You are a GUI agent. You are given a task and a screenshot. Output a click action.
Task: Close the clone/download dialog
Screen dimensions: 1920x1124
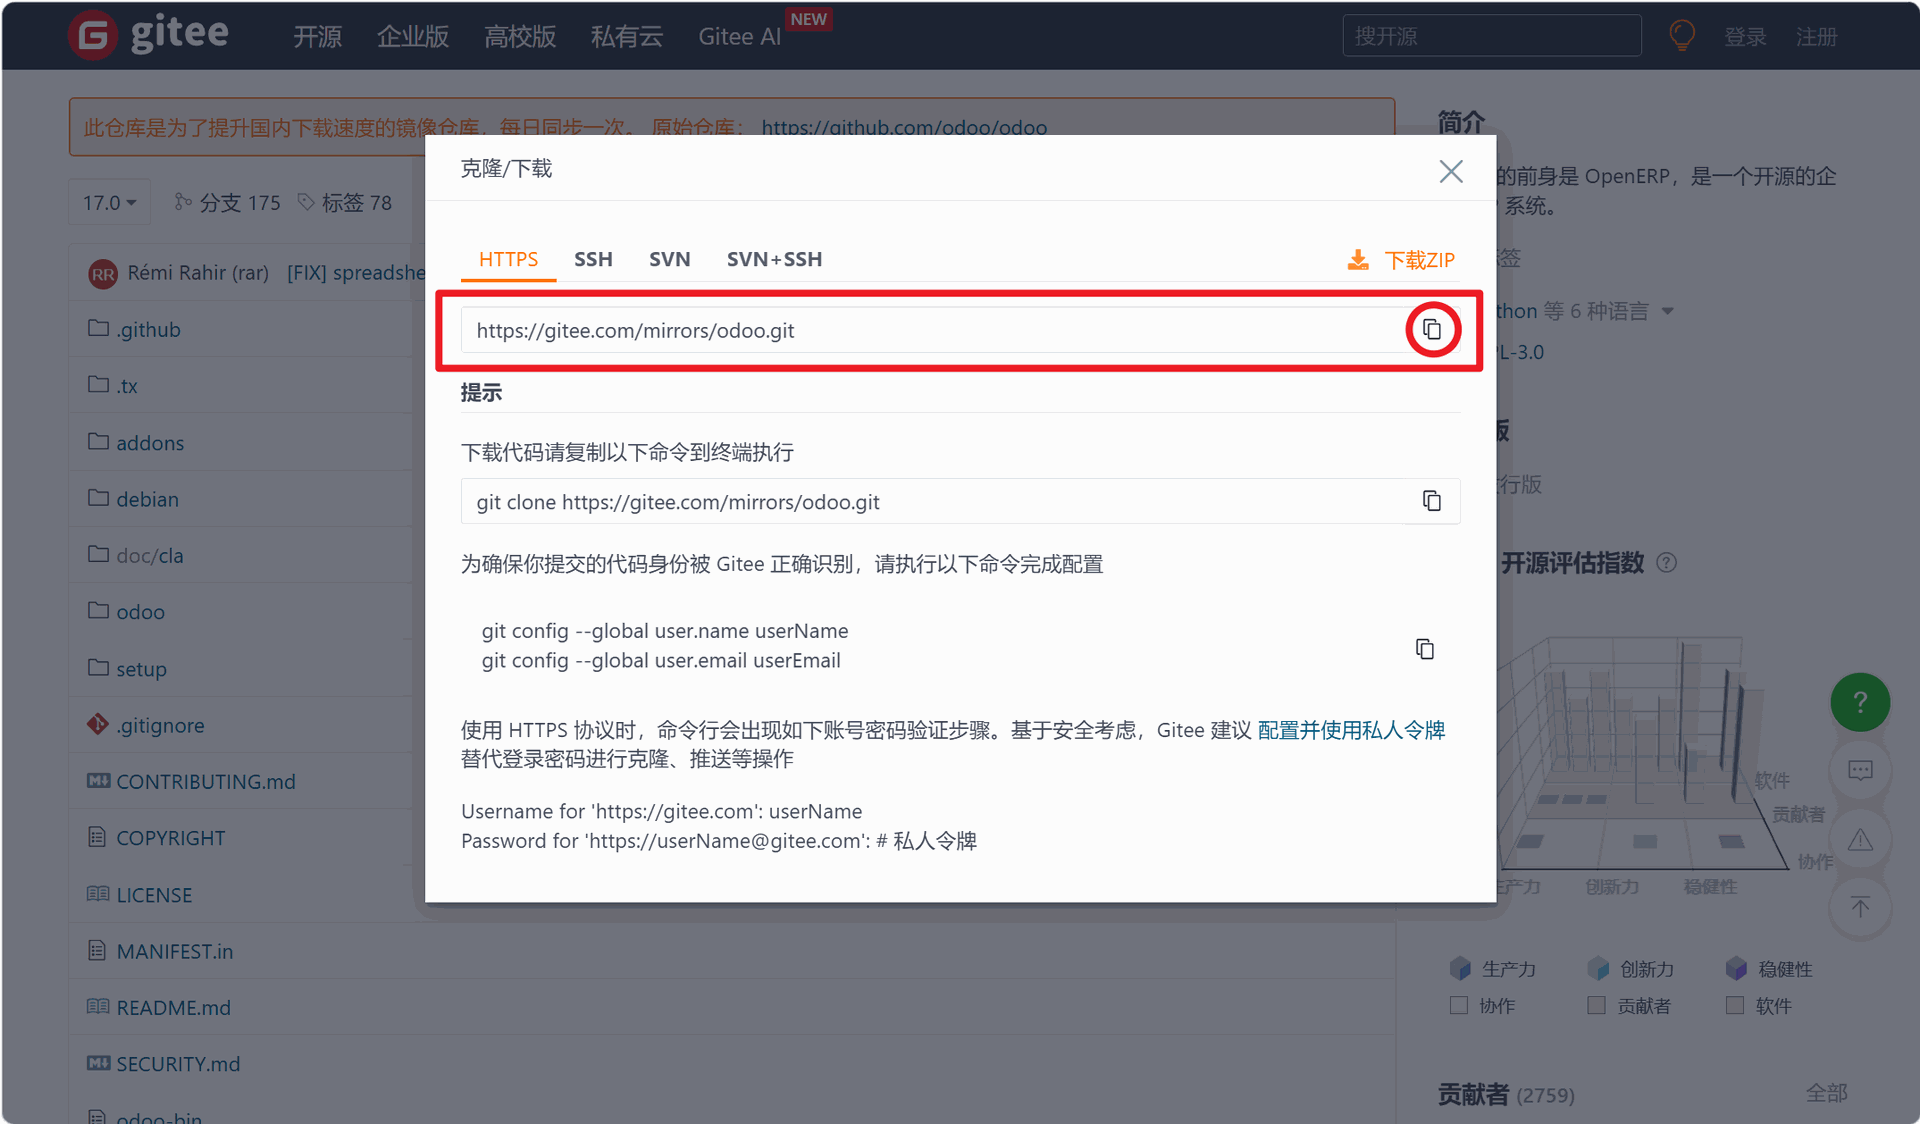pyautogui.click(x=1451, y=171)
